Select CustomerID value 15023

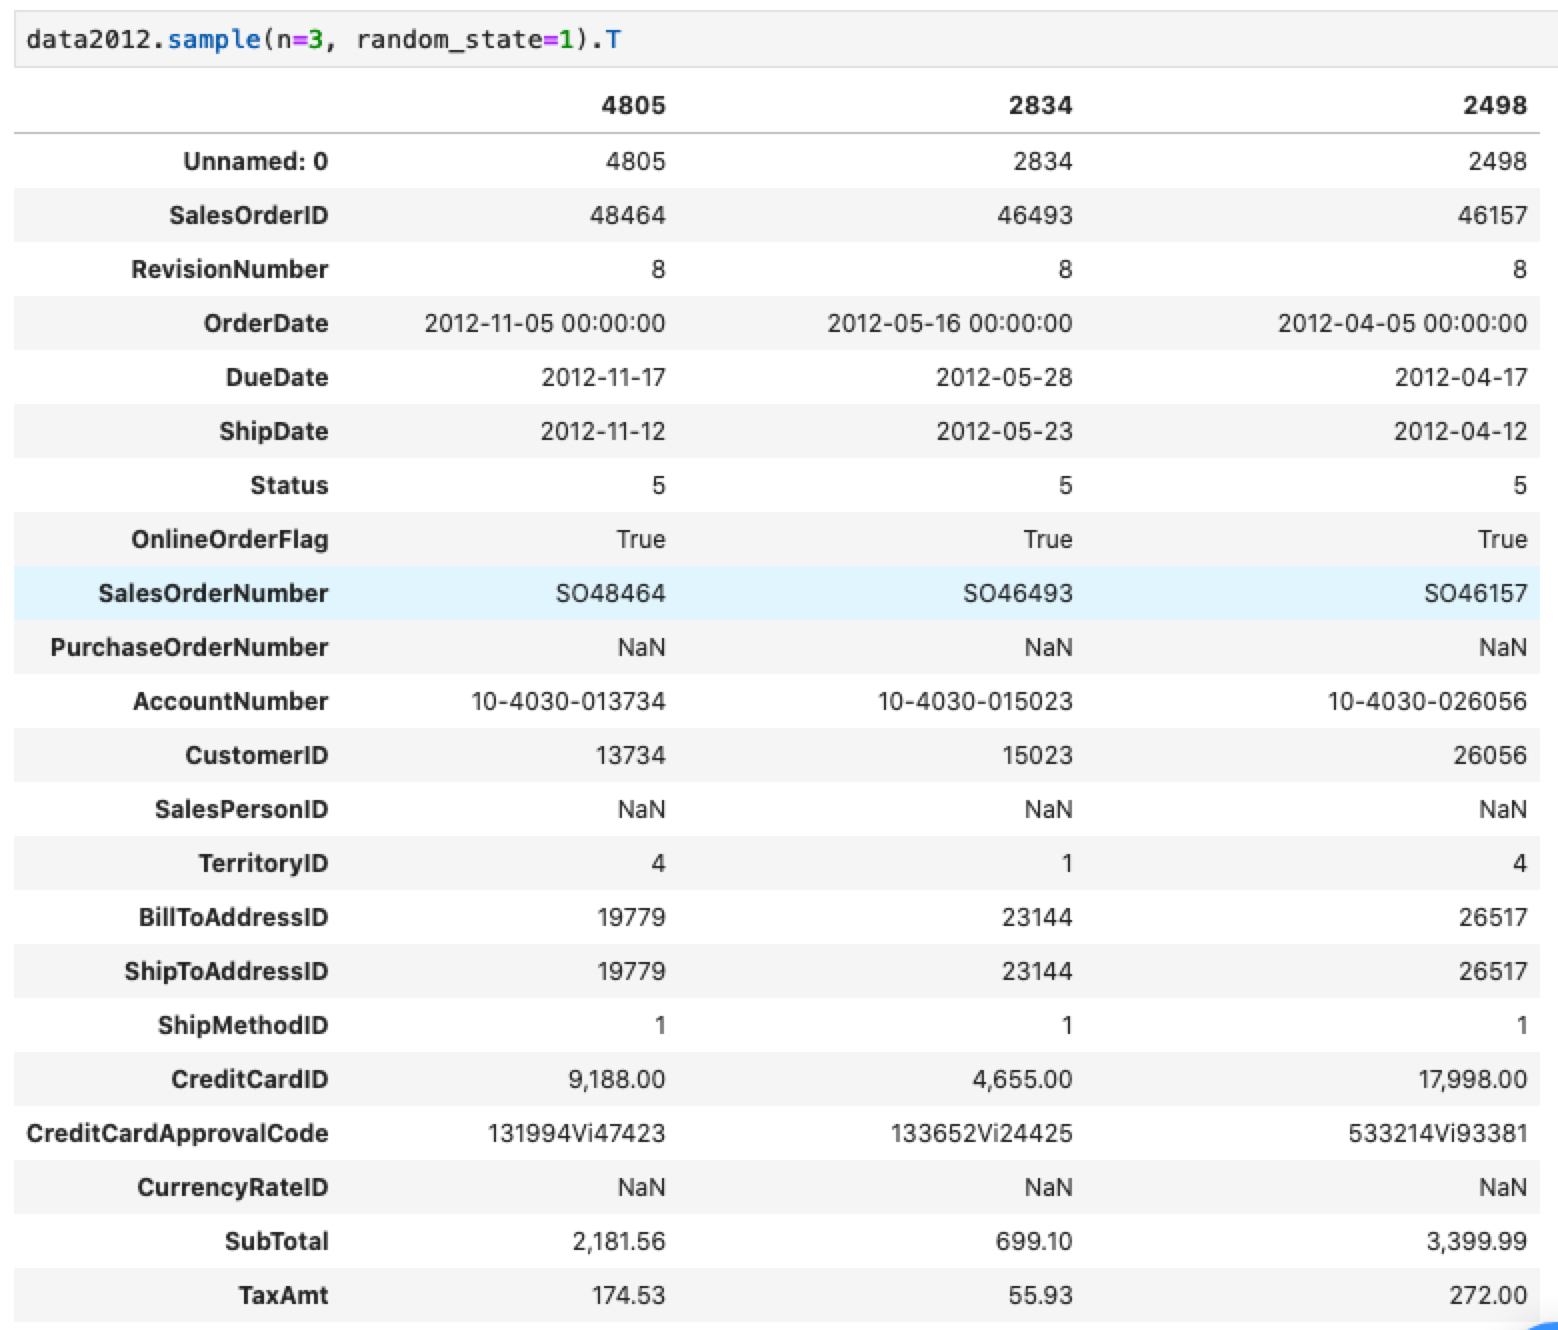[1037, 756]
